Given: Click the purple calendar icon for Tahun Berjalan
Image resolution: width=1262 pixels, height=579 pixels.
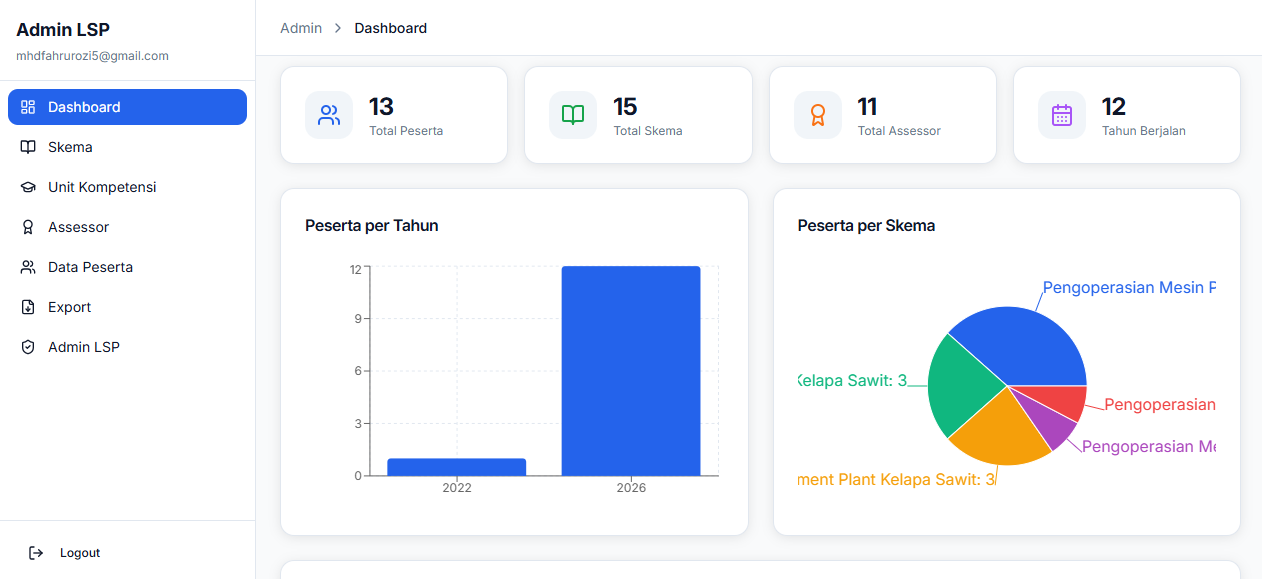Looking at the screenshot, I should [x=1062, y=115].
